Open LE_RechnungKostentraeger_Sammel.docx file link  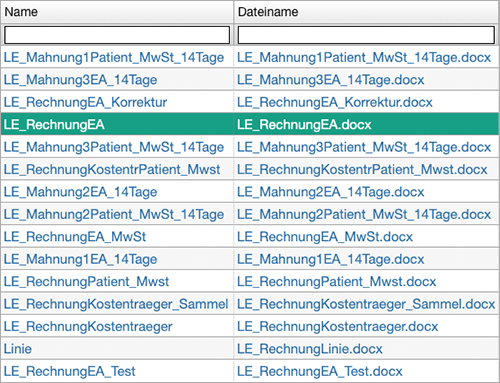[366, 304]
